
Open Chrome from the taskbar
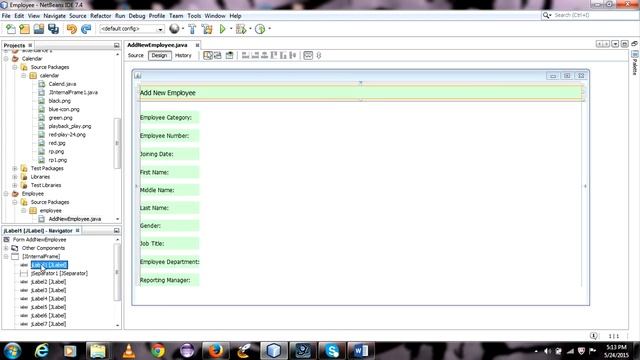click(158, 351)
